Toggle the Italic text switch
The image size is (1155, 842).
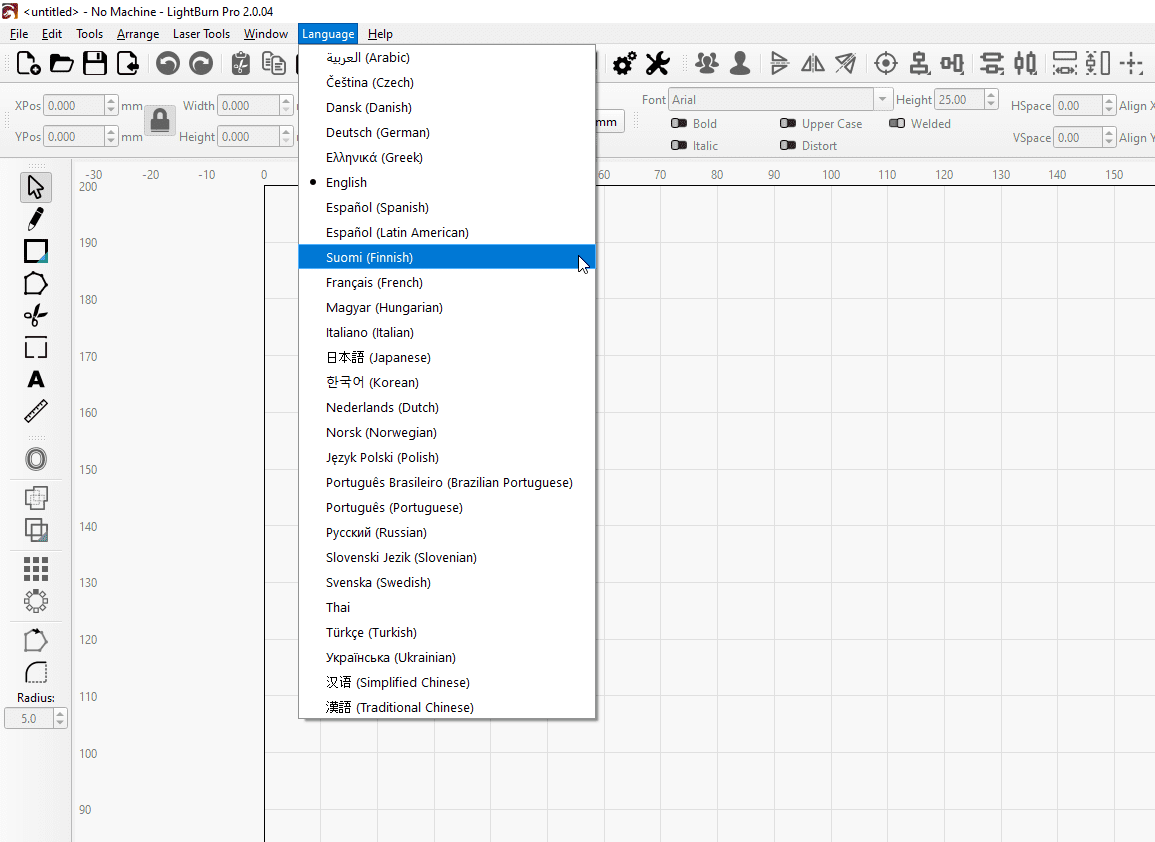tap(678, 146)
